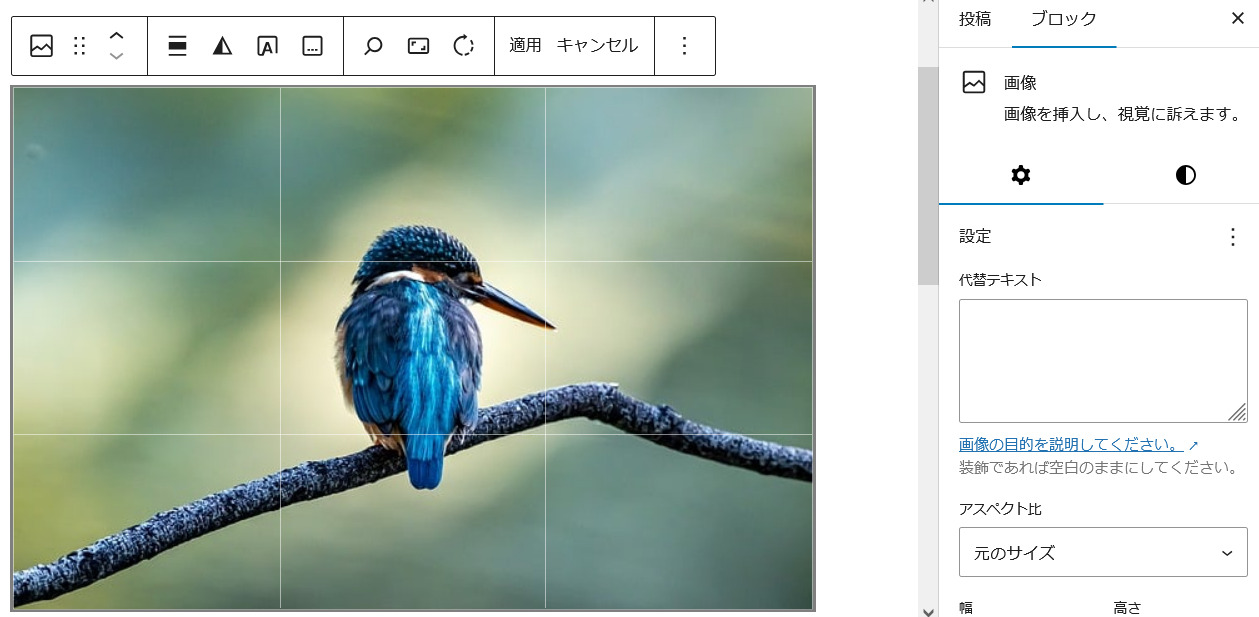The image size is (1259, 617).
Task: Click the caption icon in the toolbar
Action: coord(312,46)
